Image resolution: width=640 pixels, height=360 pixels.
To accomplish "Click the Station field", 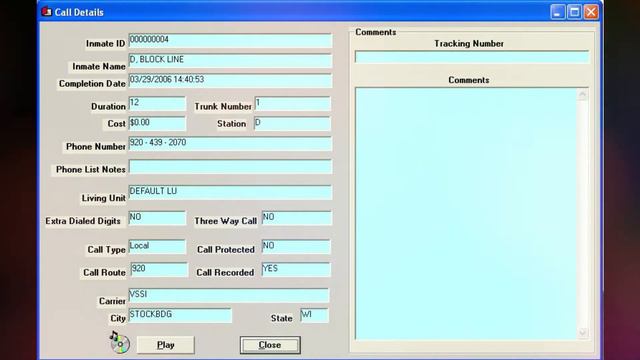I will 292,123.
